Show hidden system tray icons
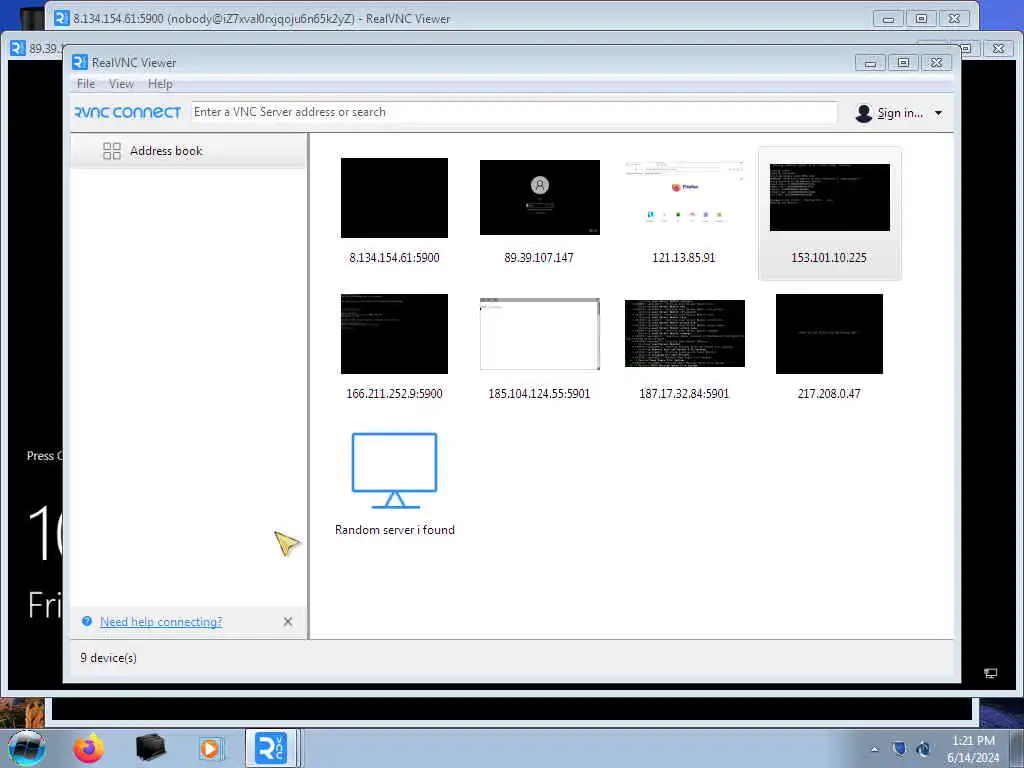This screenshot has width=1024, height=768. (x=874, y=749)
